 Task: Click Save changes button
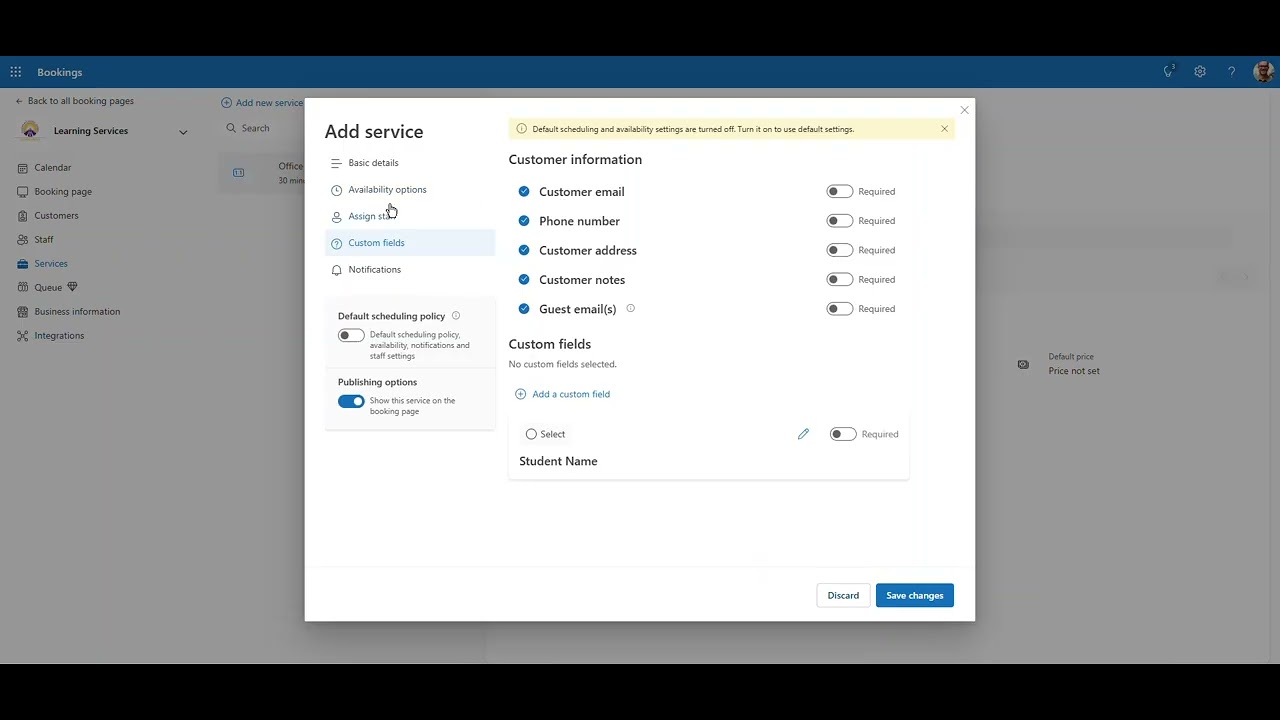click(x=915, y=596)
